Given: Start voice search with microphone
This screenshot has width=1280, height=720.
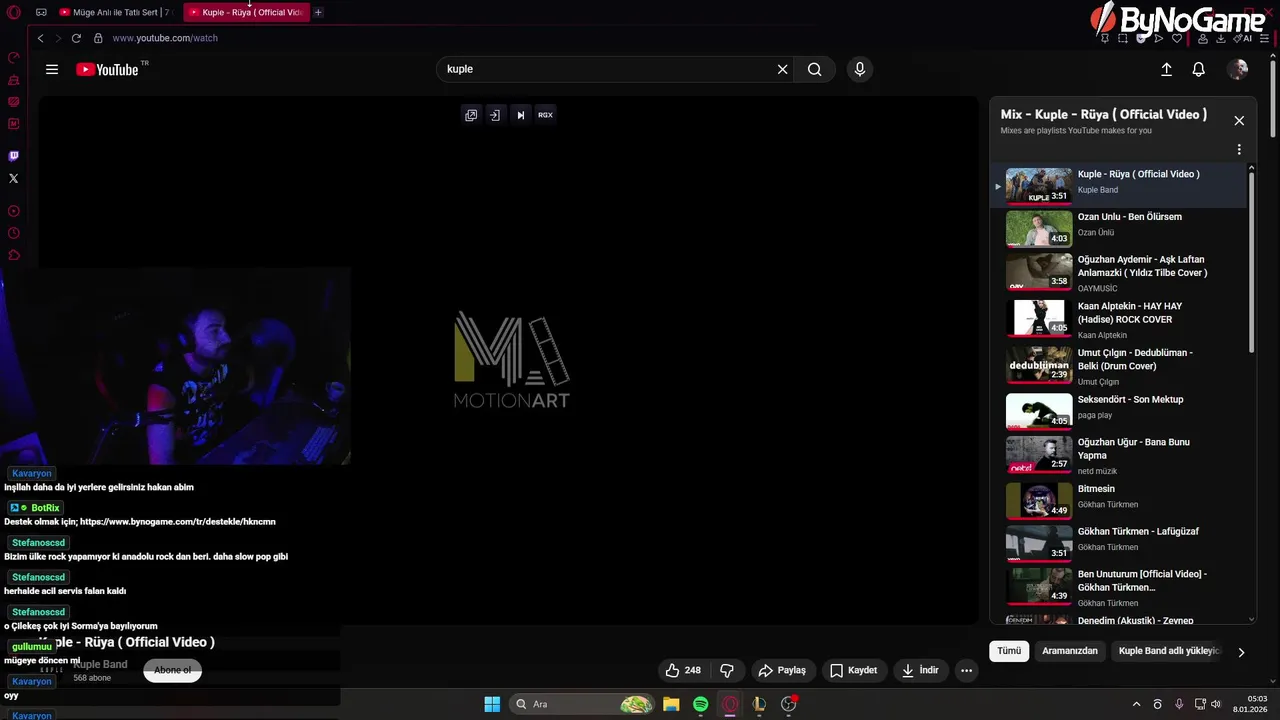Looking at the screenshot, I should [x=859, y=69].
